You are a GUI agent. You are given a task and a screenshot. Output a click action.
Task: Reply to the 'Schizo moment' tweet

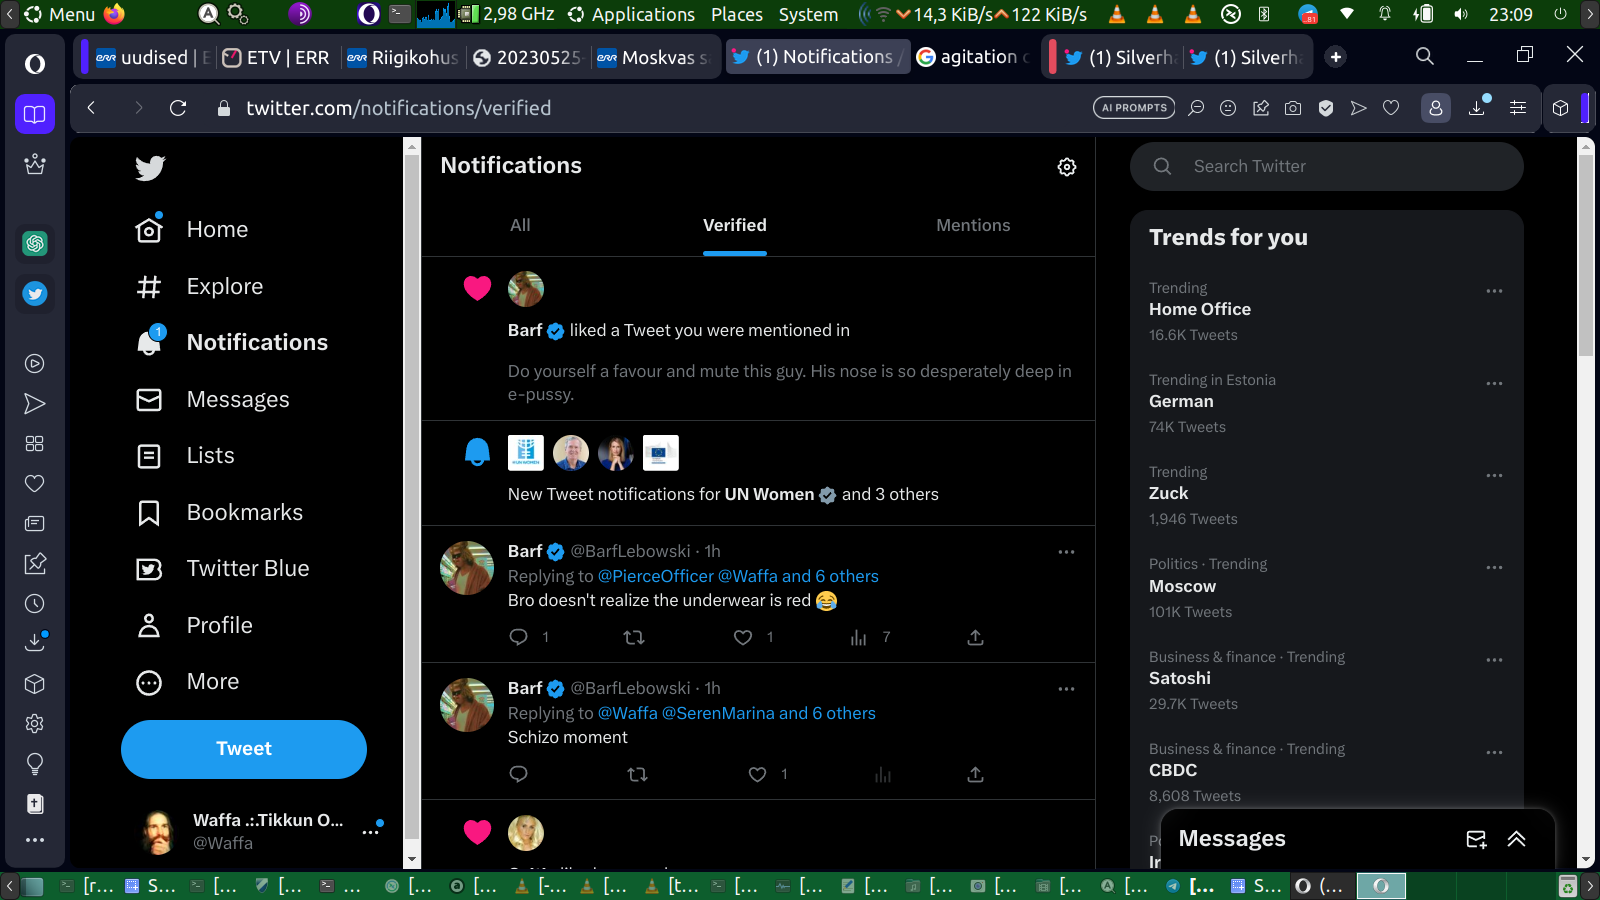tap(518, 774)
